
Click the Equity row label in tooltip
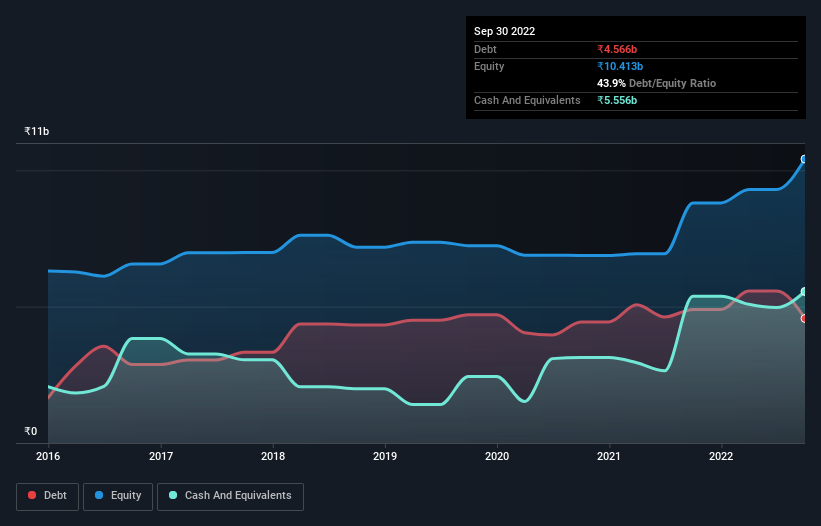(x=489, y=66)
